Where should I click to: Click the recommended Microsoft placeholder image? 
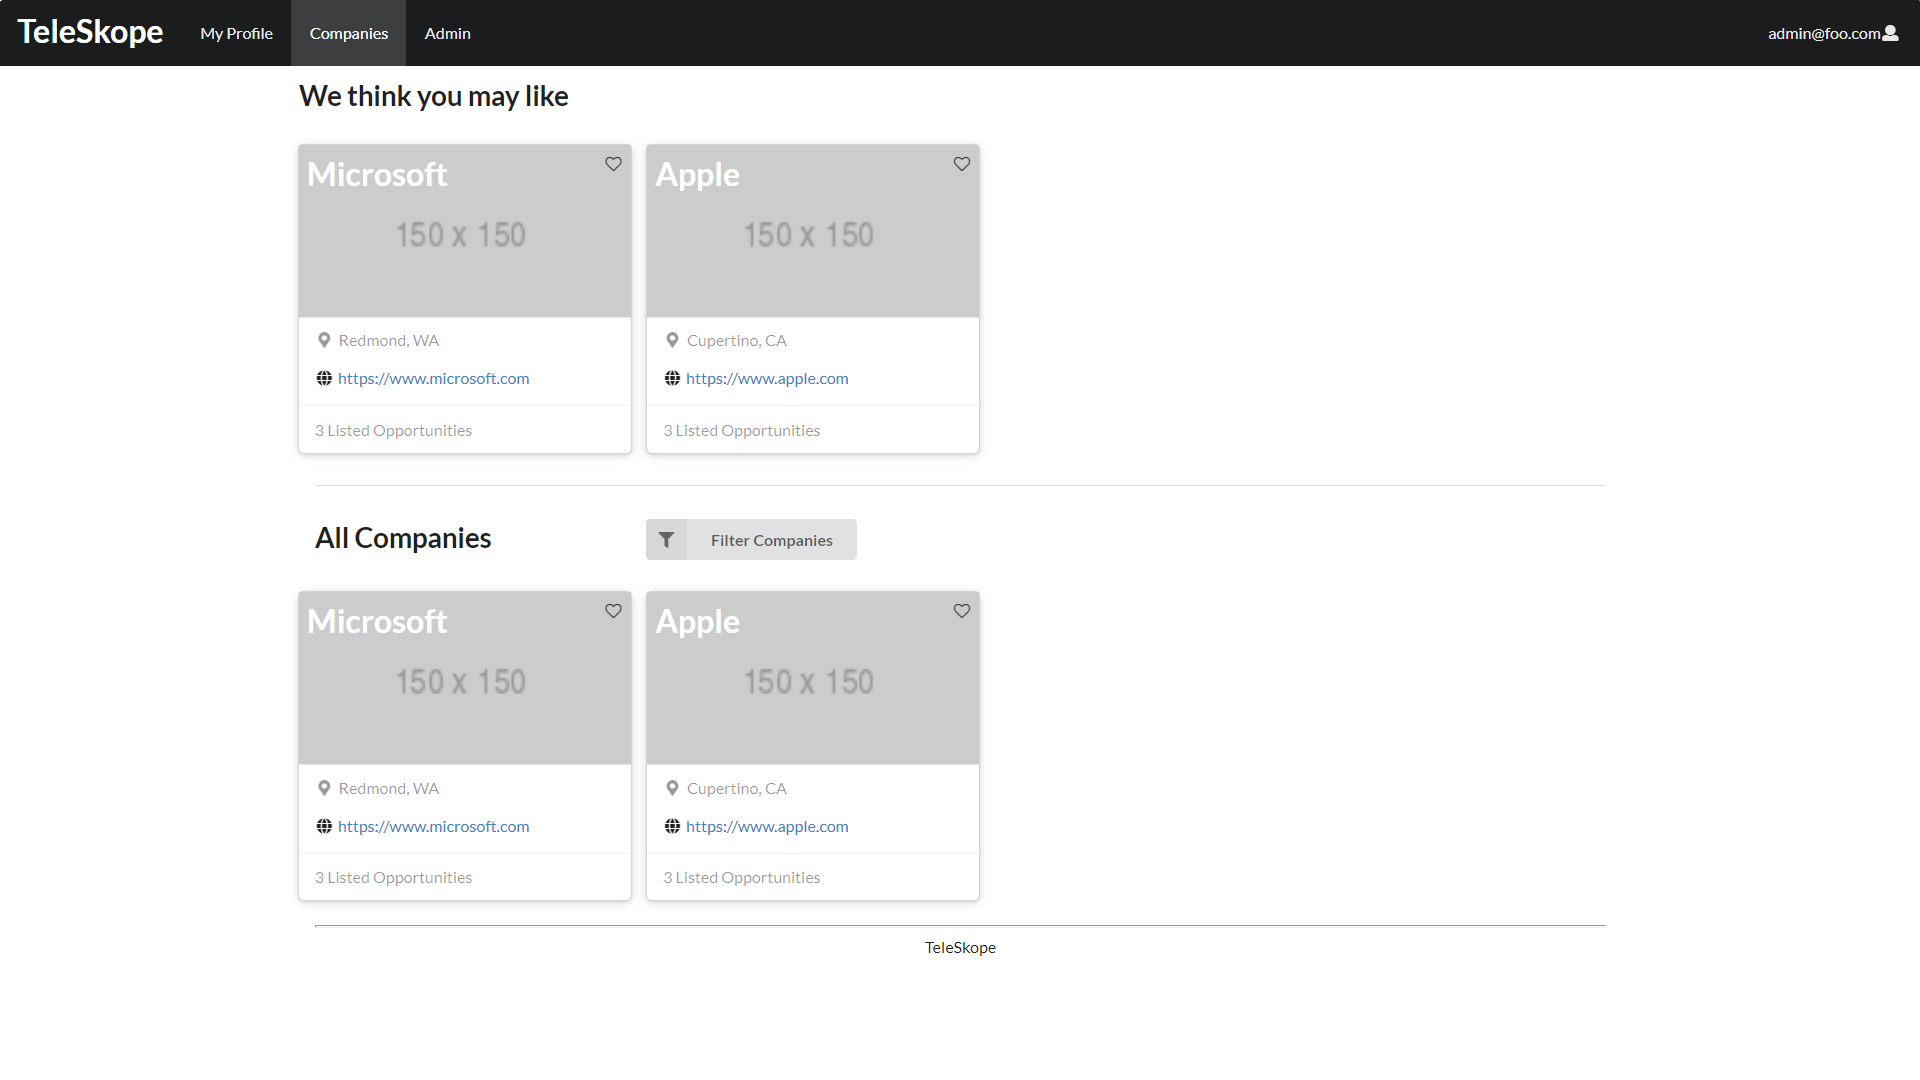[465, 231]
